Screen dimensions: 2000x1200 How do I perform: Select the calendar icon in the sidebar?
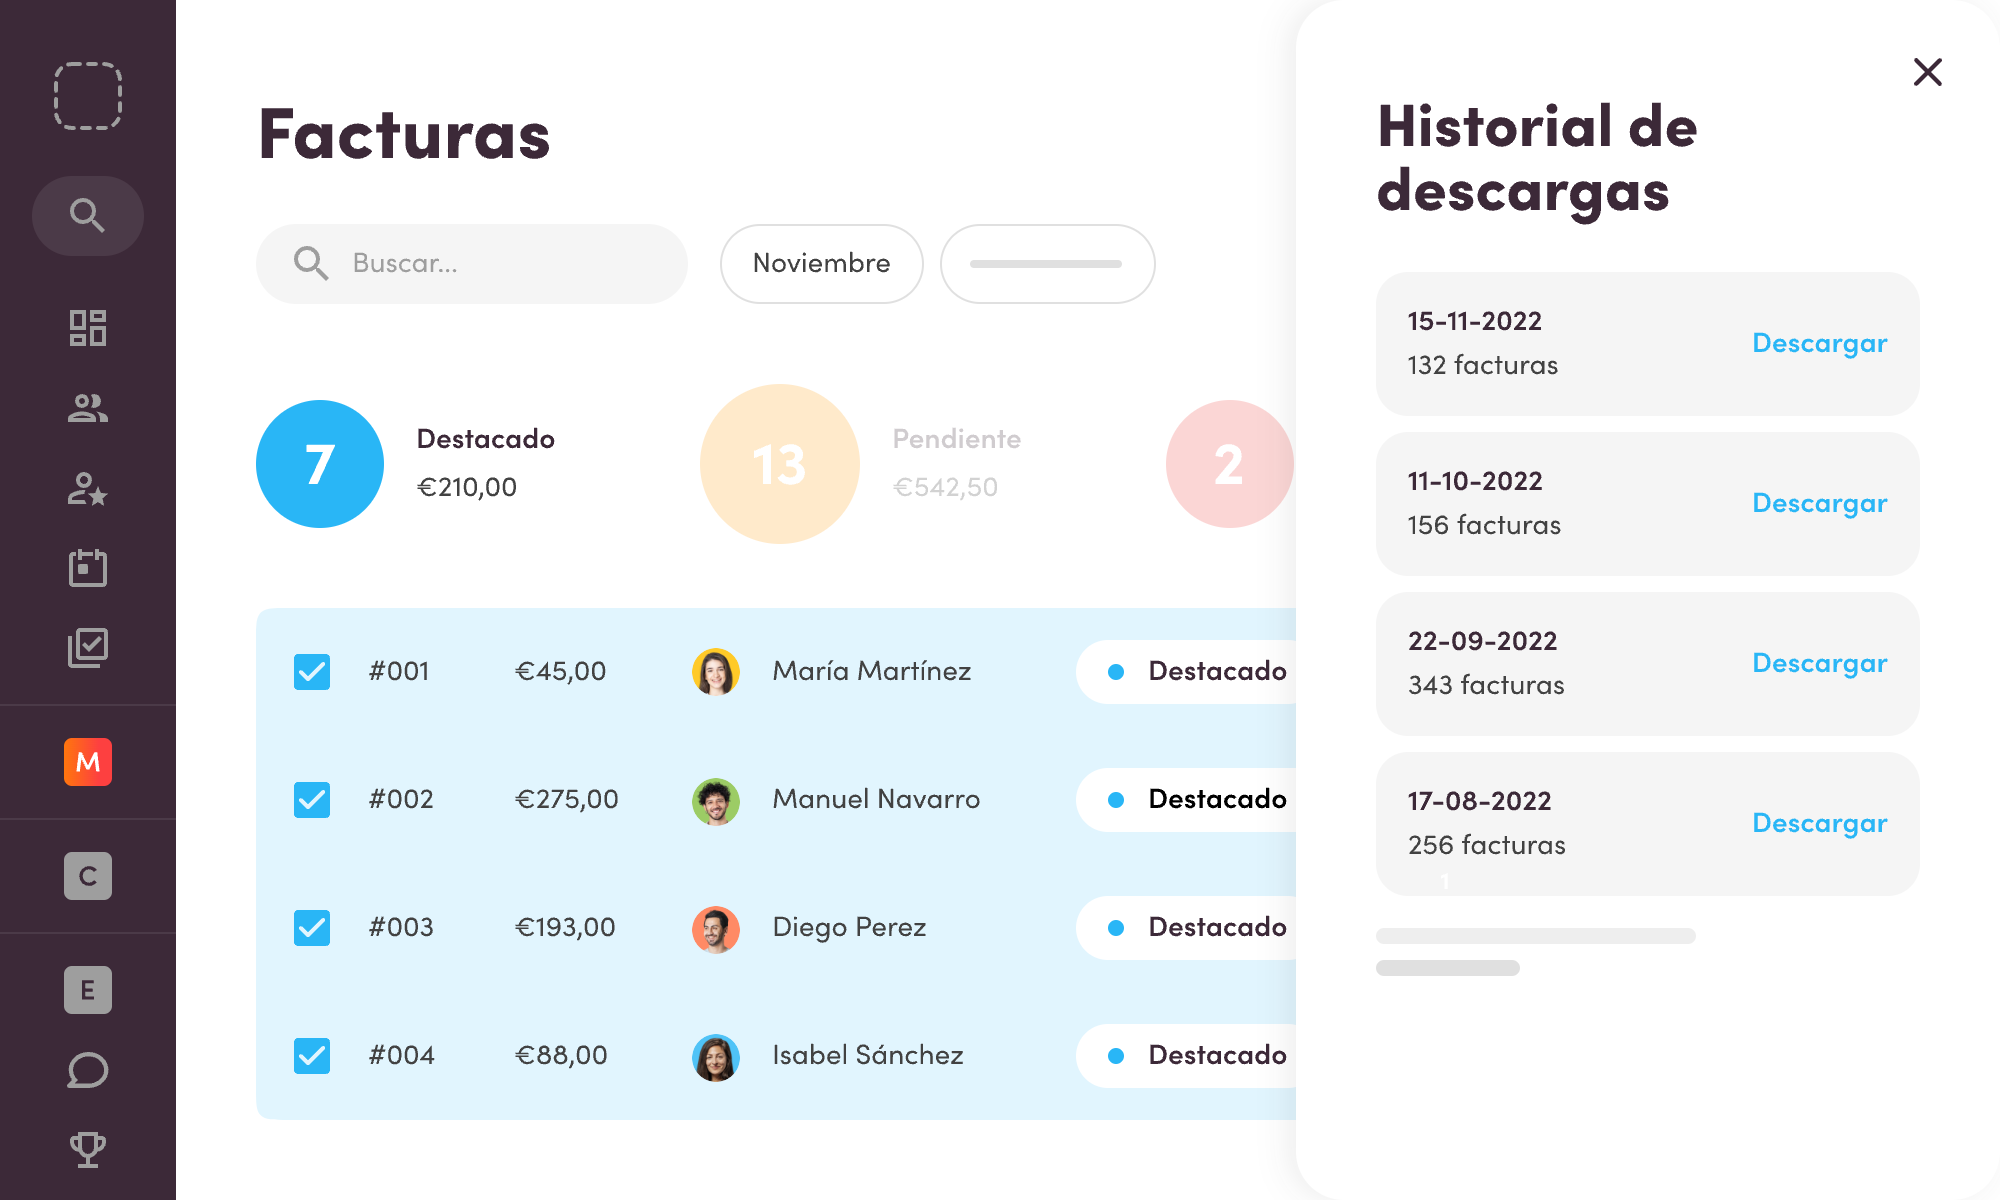tap(88, 567)
